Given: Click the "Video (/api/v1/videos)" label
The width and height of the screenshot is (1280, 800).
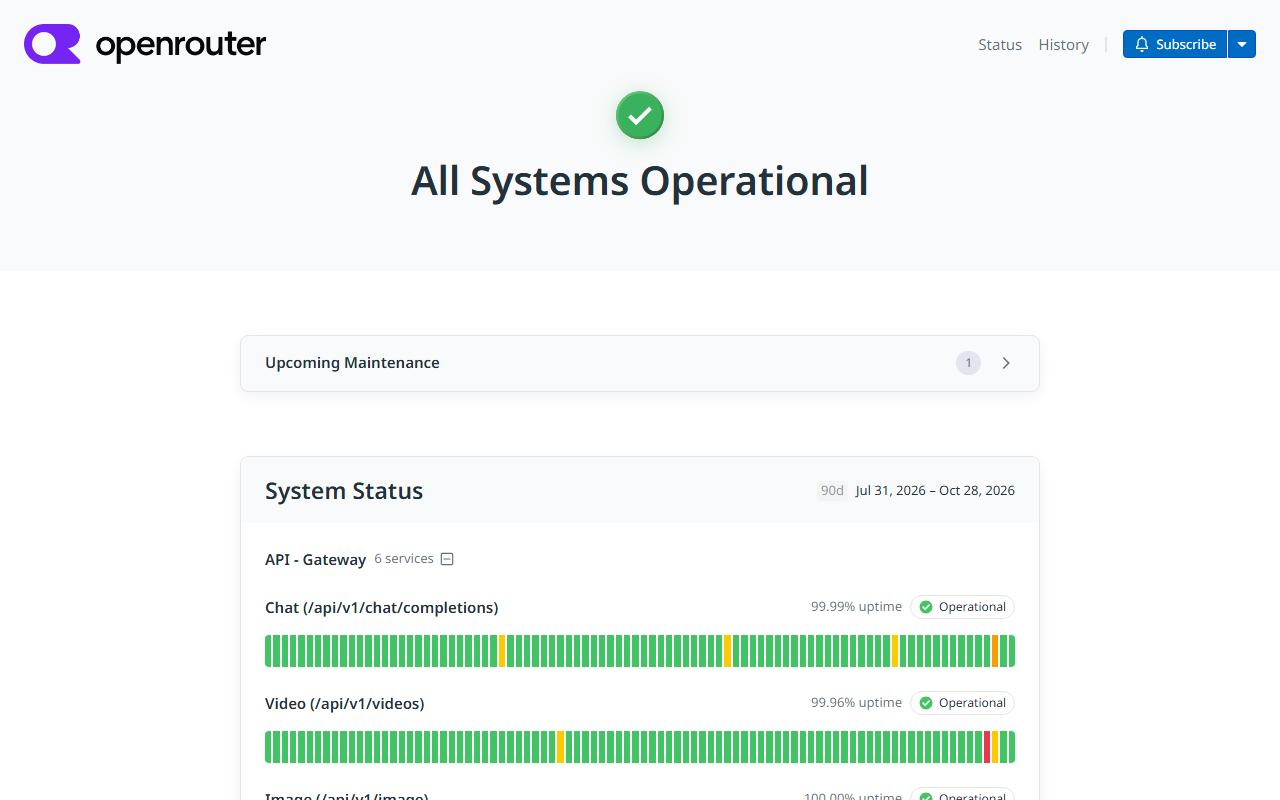Looking at the screenshot, I should point(344,704).
